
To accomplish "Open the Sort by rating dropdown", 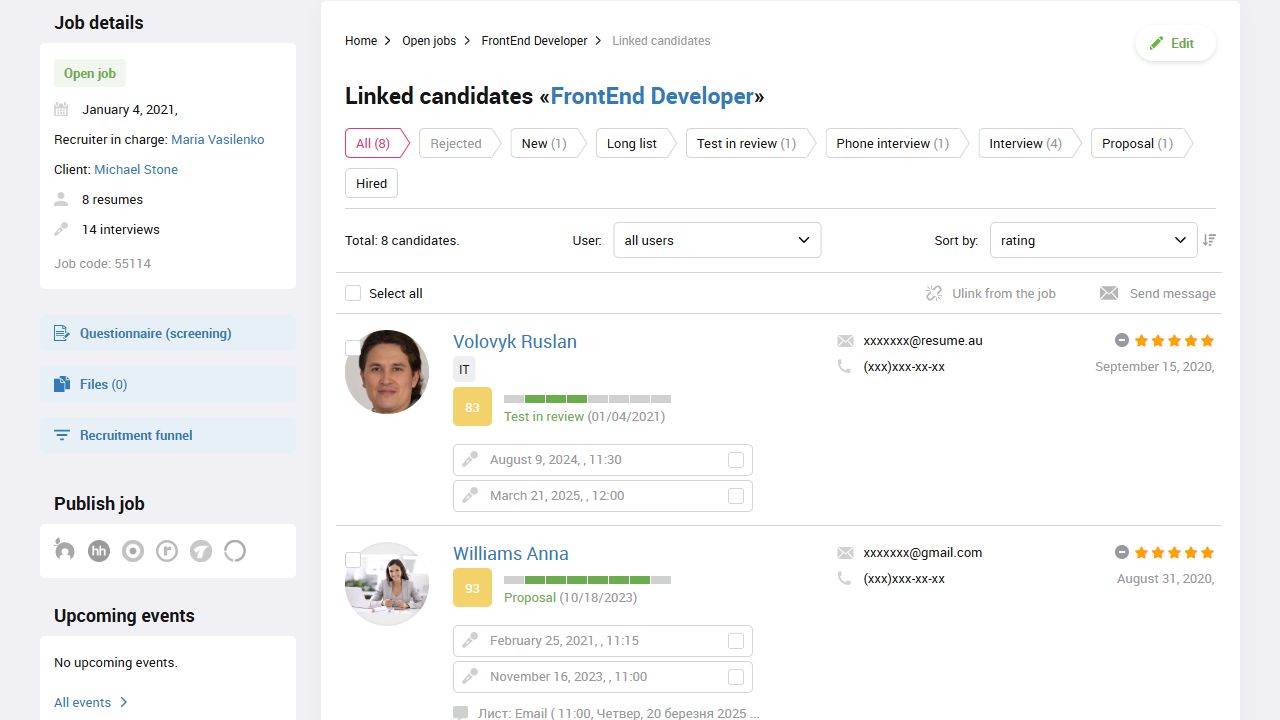I will click(1093, 240).
